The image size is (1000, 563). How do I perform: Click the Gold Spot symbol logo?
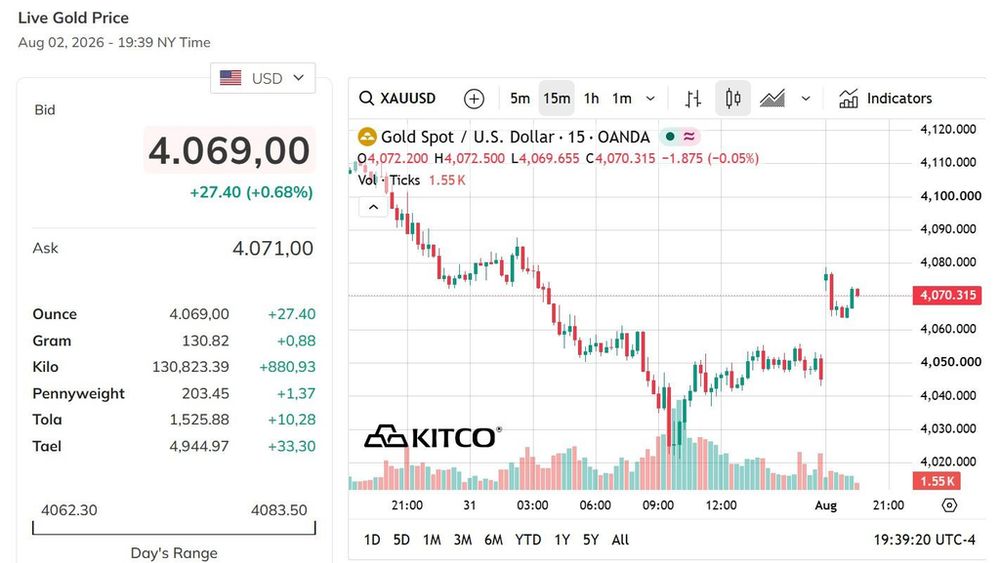(367, 136)
